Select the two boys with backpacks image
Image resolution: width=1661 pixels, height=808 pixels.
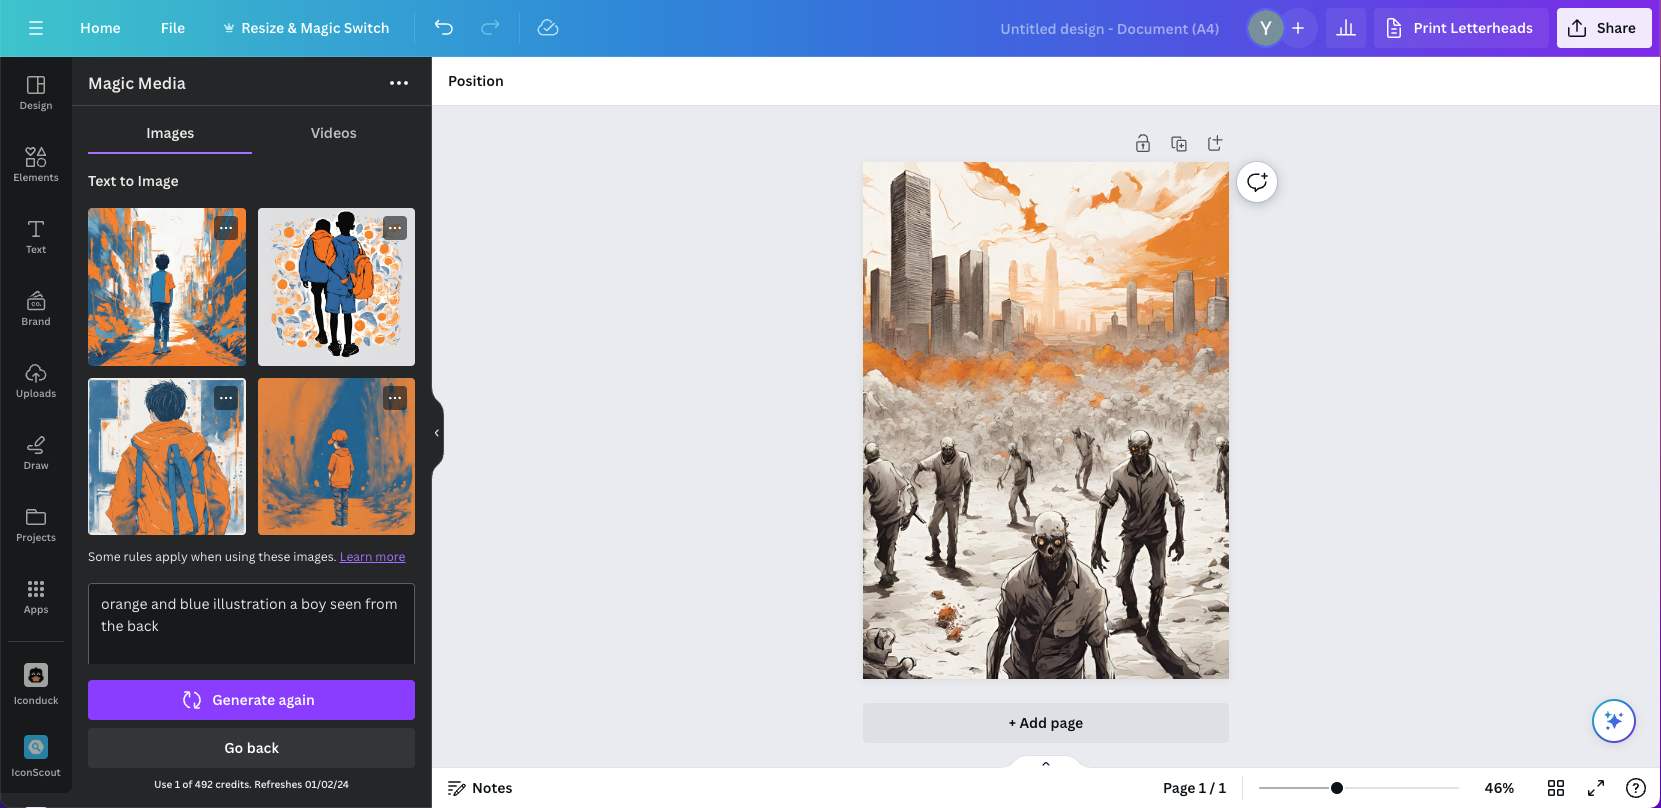(336, 287)
